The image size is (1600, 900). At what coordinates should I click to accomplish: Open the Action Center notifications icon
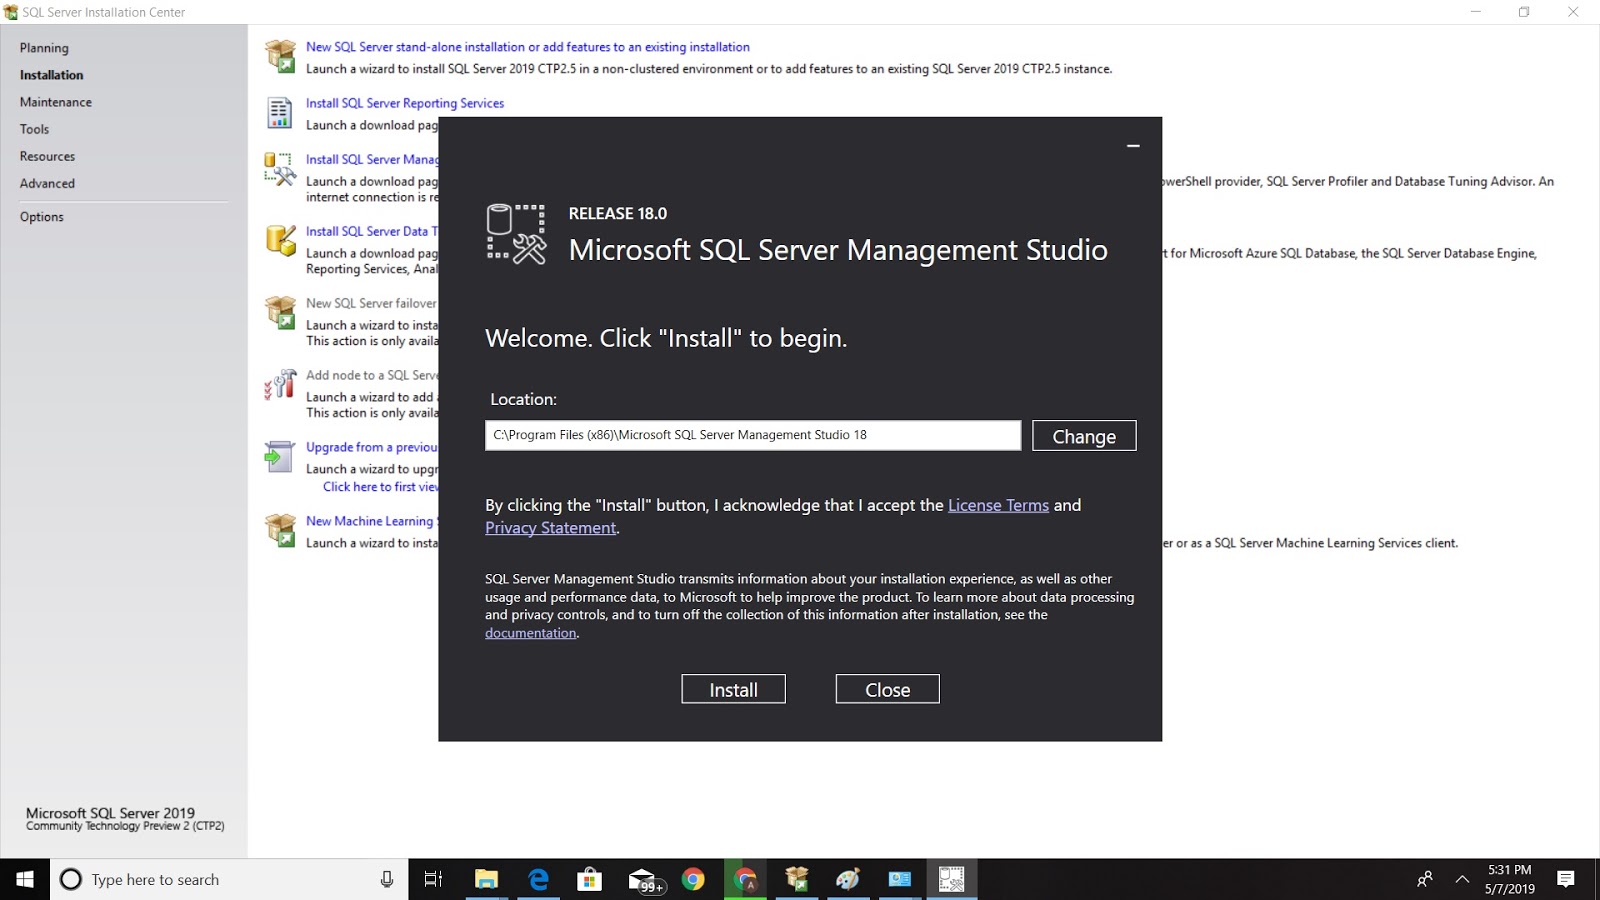pyautogui.click(x=1566, y=879)
